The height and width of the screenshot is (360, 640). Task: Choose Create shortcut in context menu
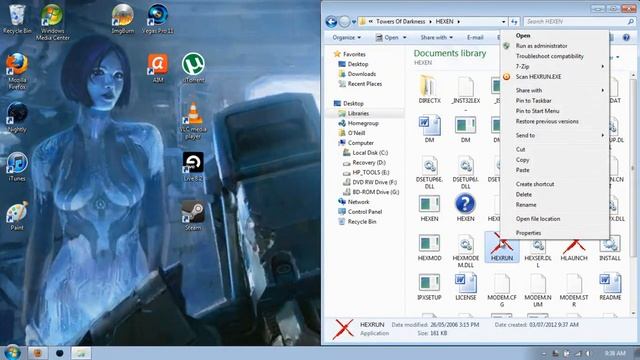555,184
